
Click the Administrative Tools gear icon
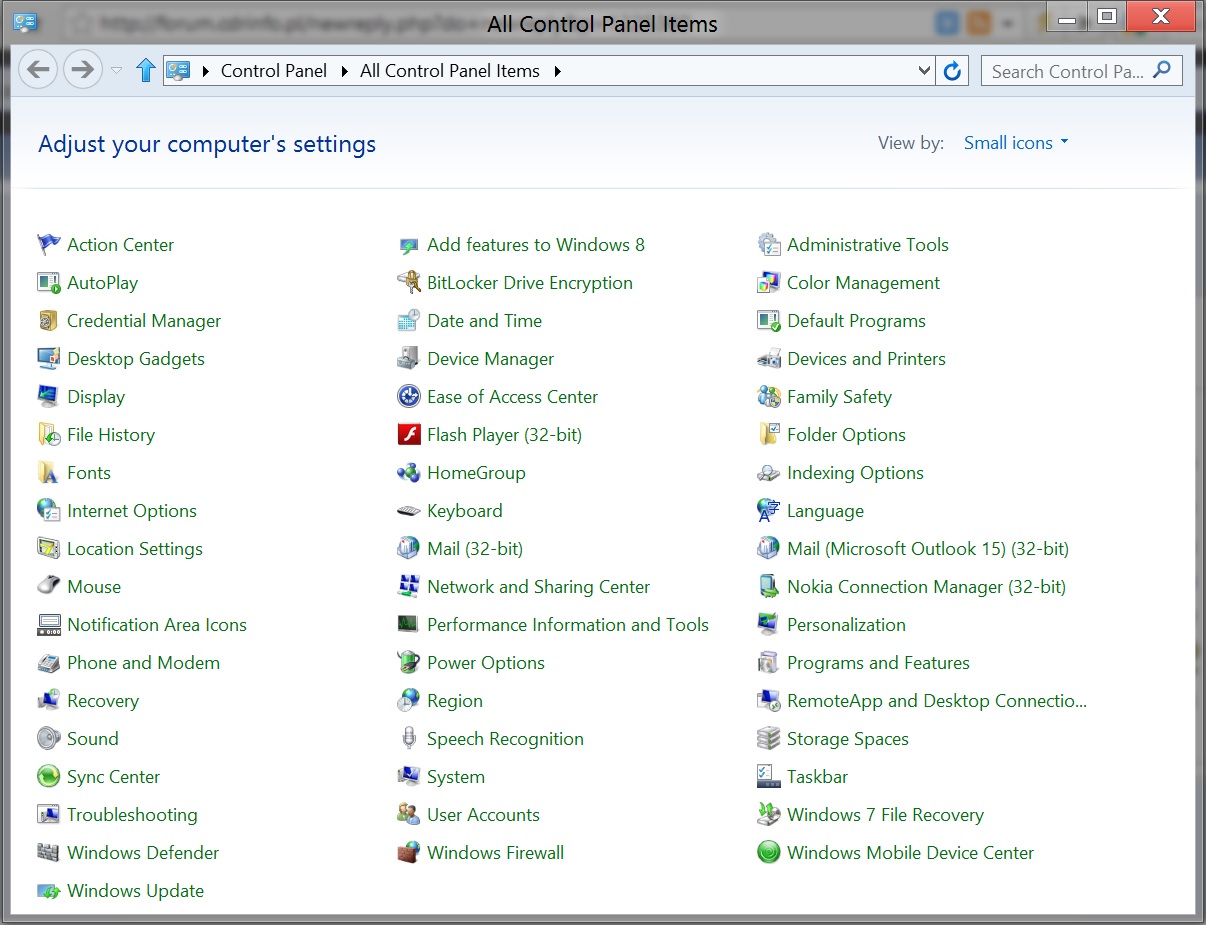(768, 244)
